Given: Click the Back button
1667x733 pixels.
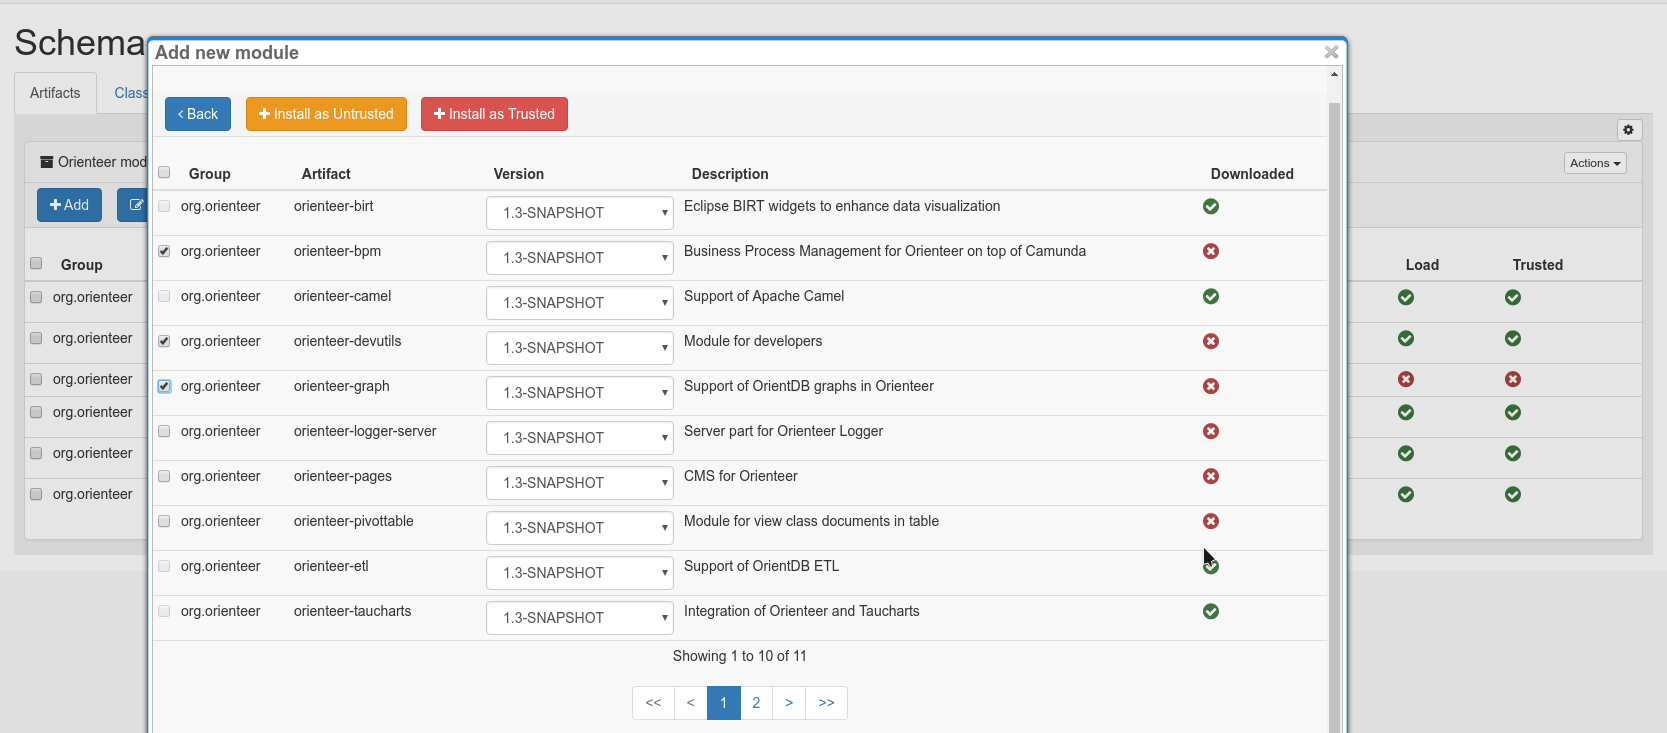Looking at the screenshot, I should pos(198,114).
